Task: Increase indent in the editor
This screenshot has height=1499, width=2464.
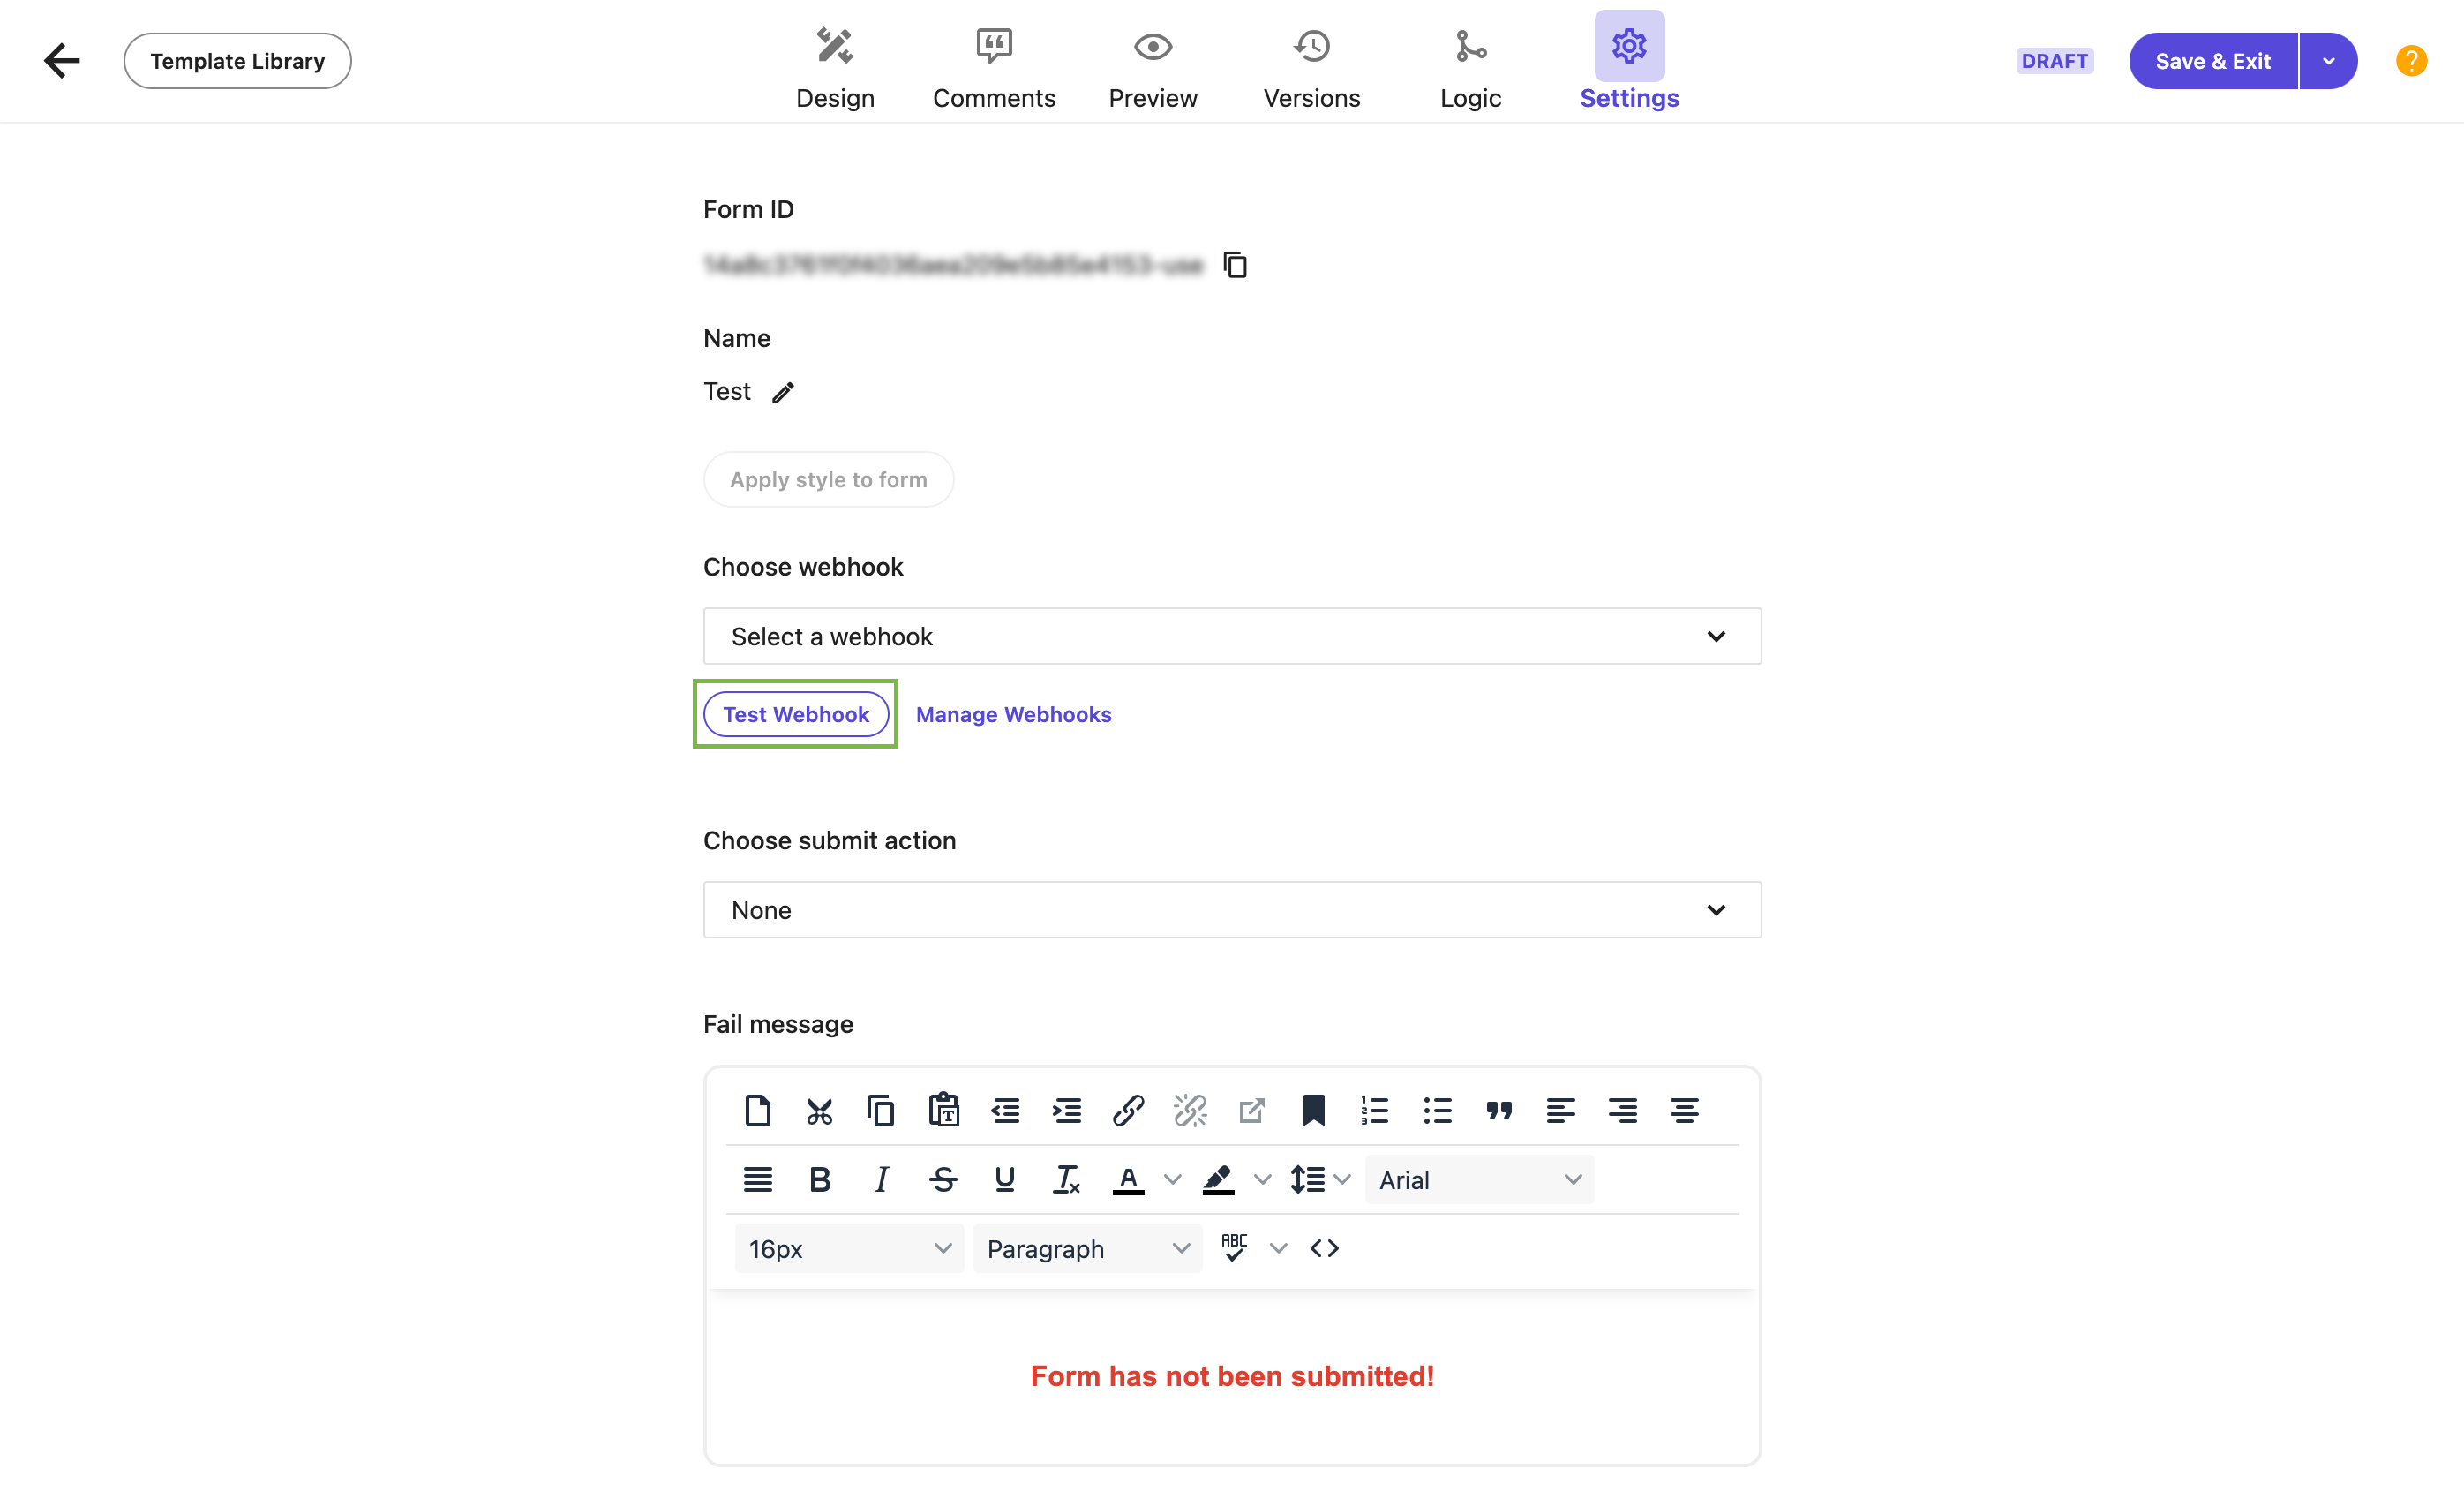Action: coord(1067,1110)
